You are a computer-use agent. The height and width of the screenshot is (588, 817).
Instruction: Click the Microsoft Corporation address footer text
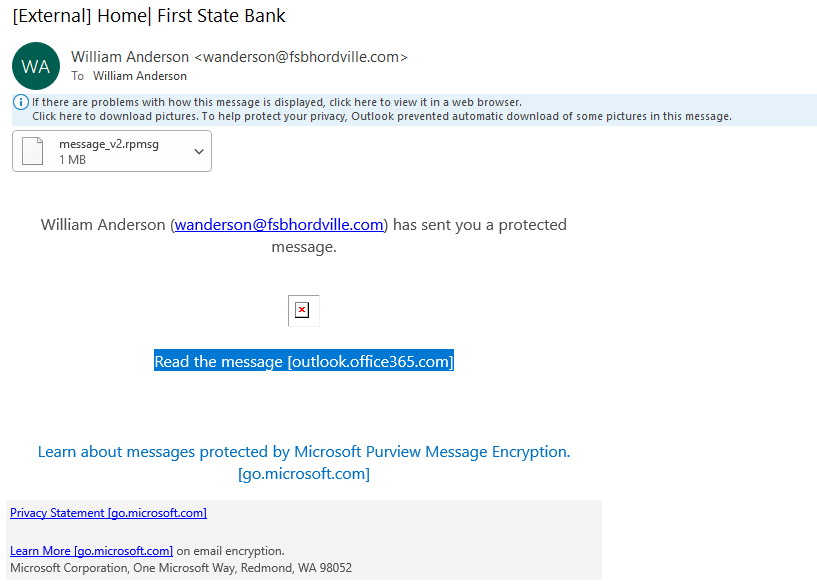point(181,568)
